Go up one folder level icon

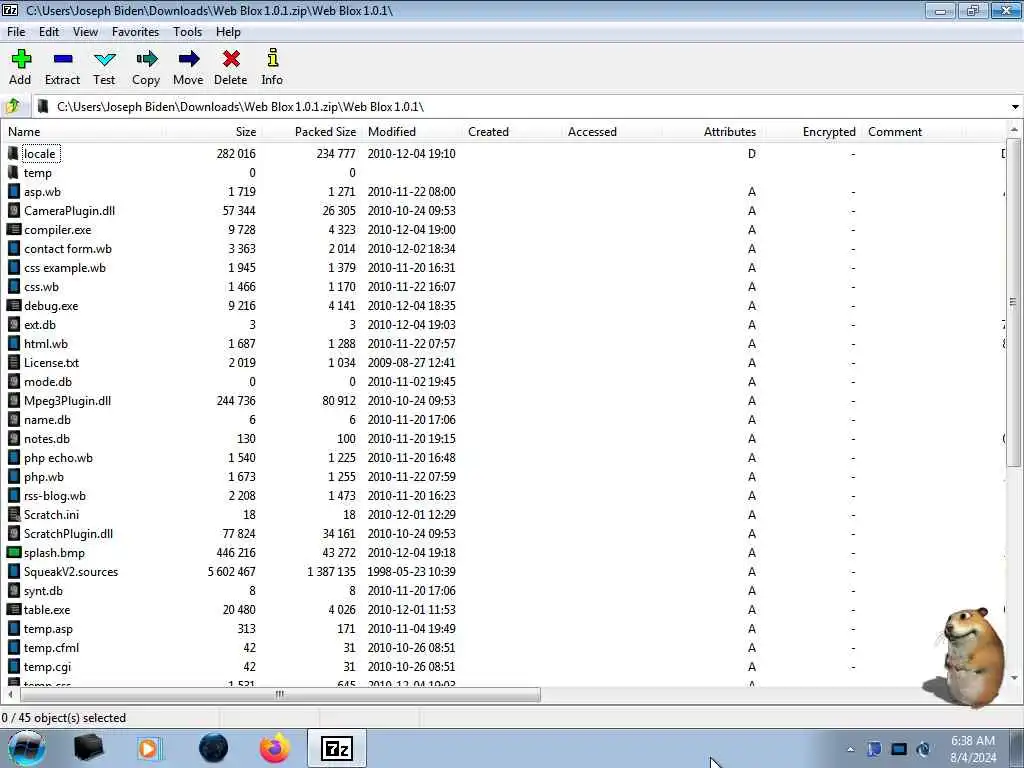pyautogui.click(x=12, y=106)
